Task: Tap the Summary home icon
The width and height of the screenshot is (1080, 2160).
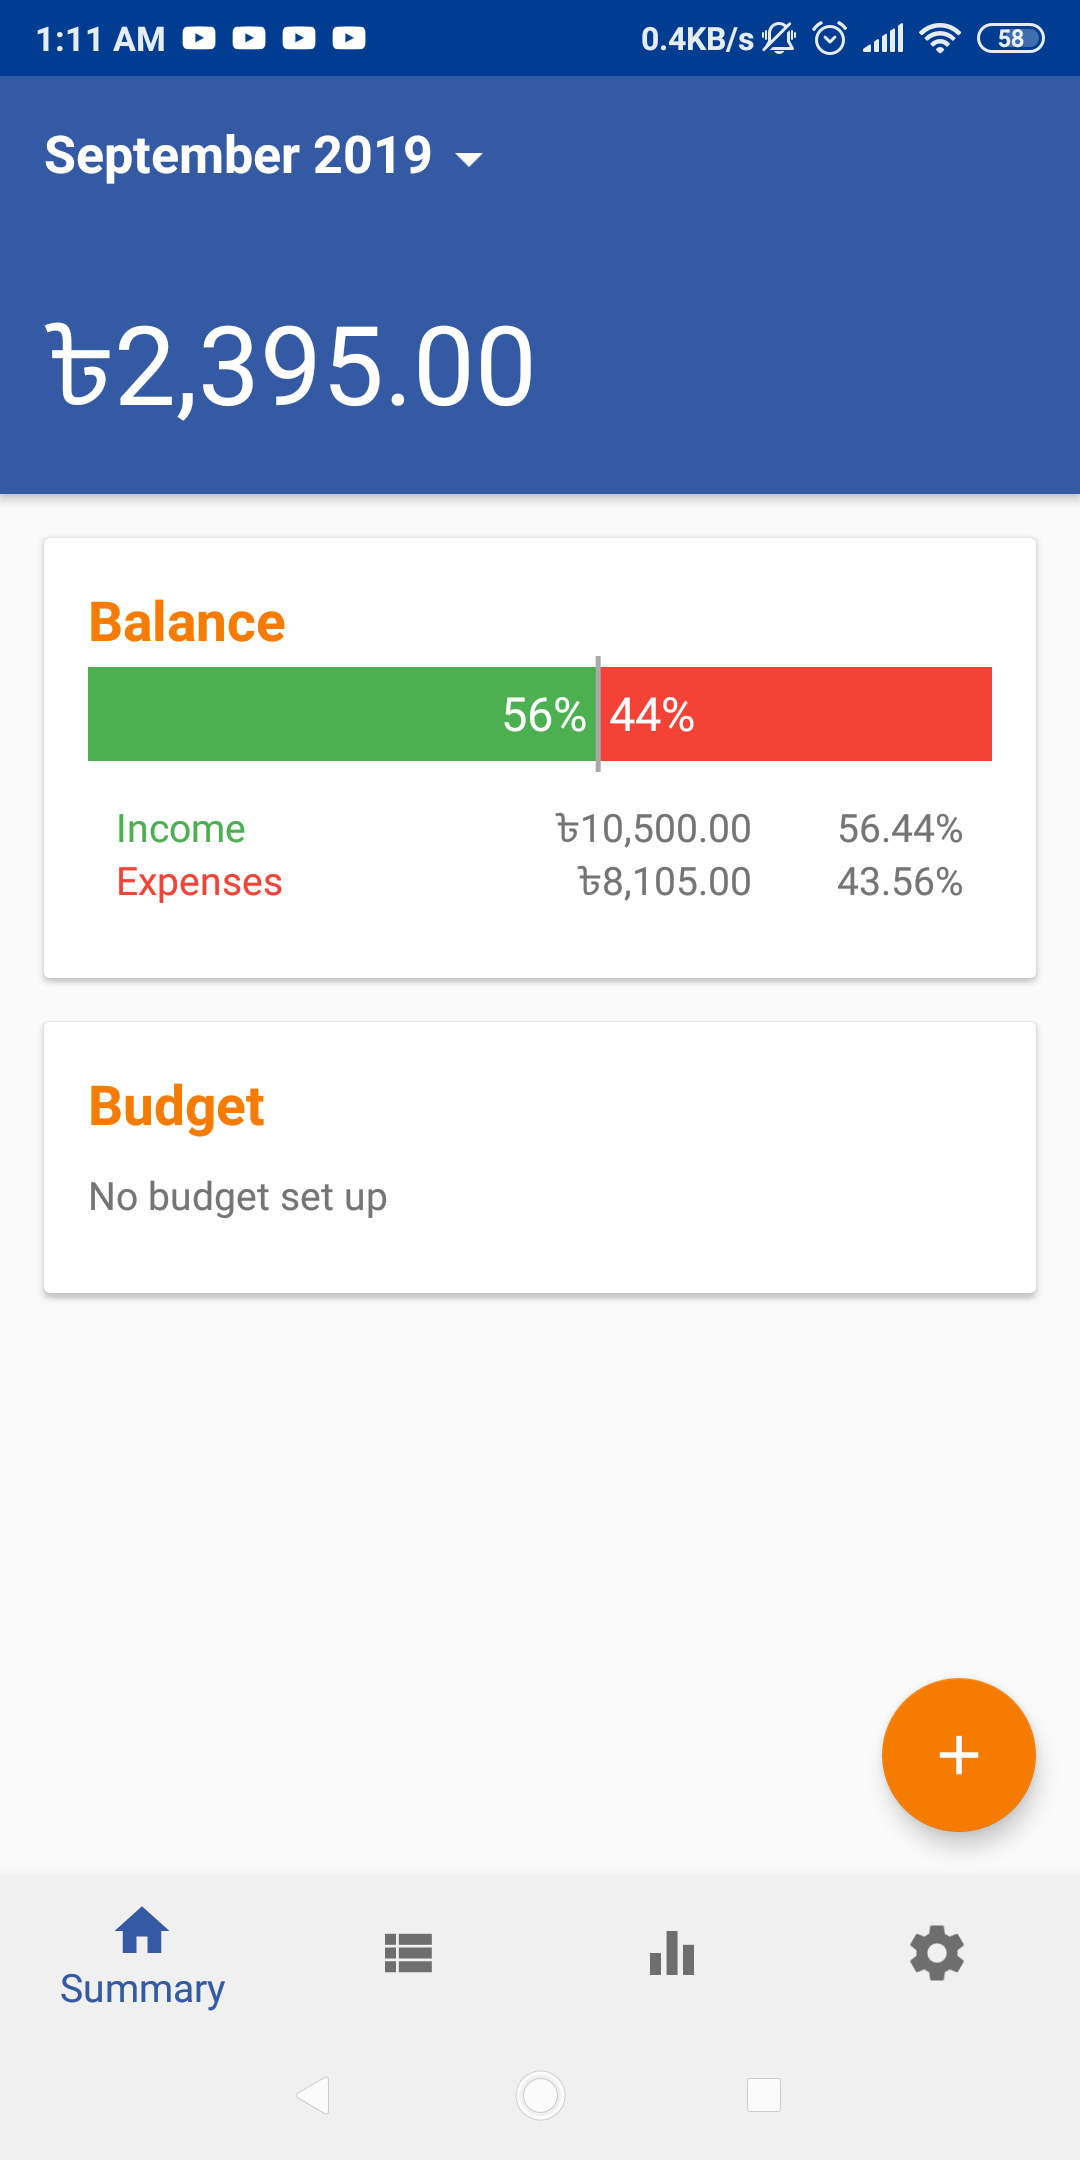Action: (142, 1930)
